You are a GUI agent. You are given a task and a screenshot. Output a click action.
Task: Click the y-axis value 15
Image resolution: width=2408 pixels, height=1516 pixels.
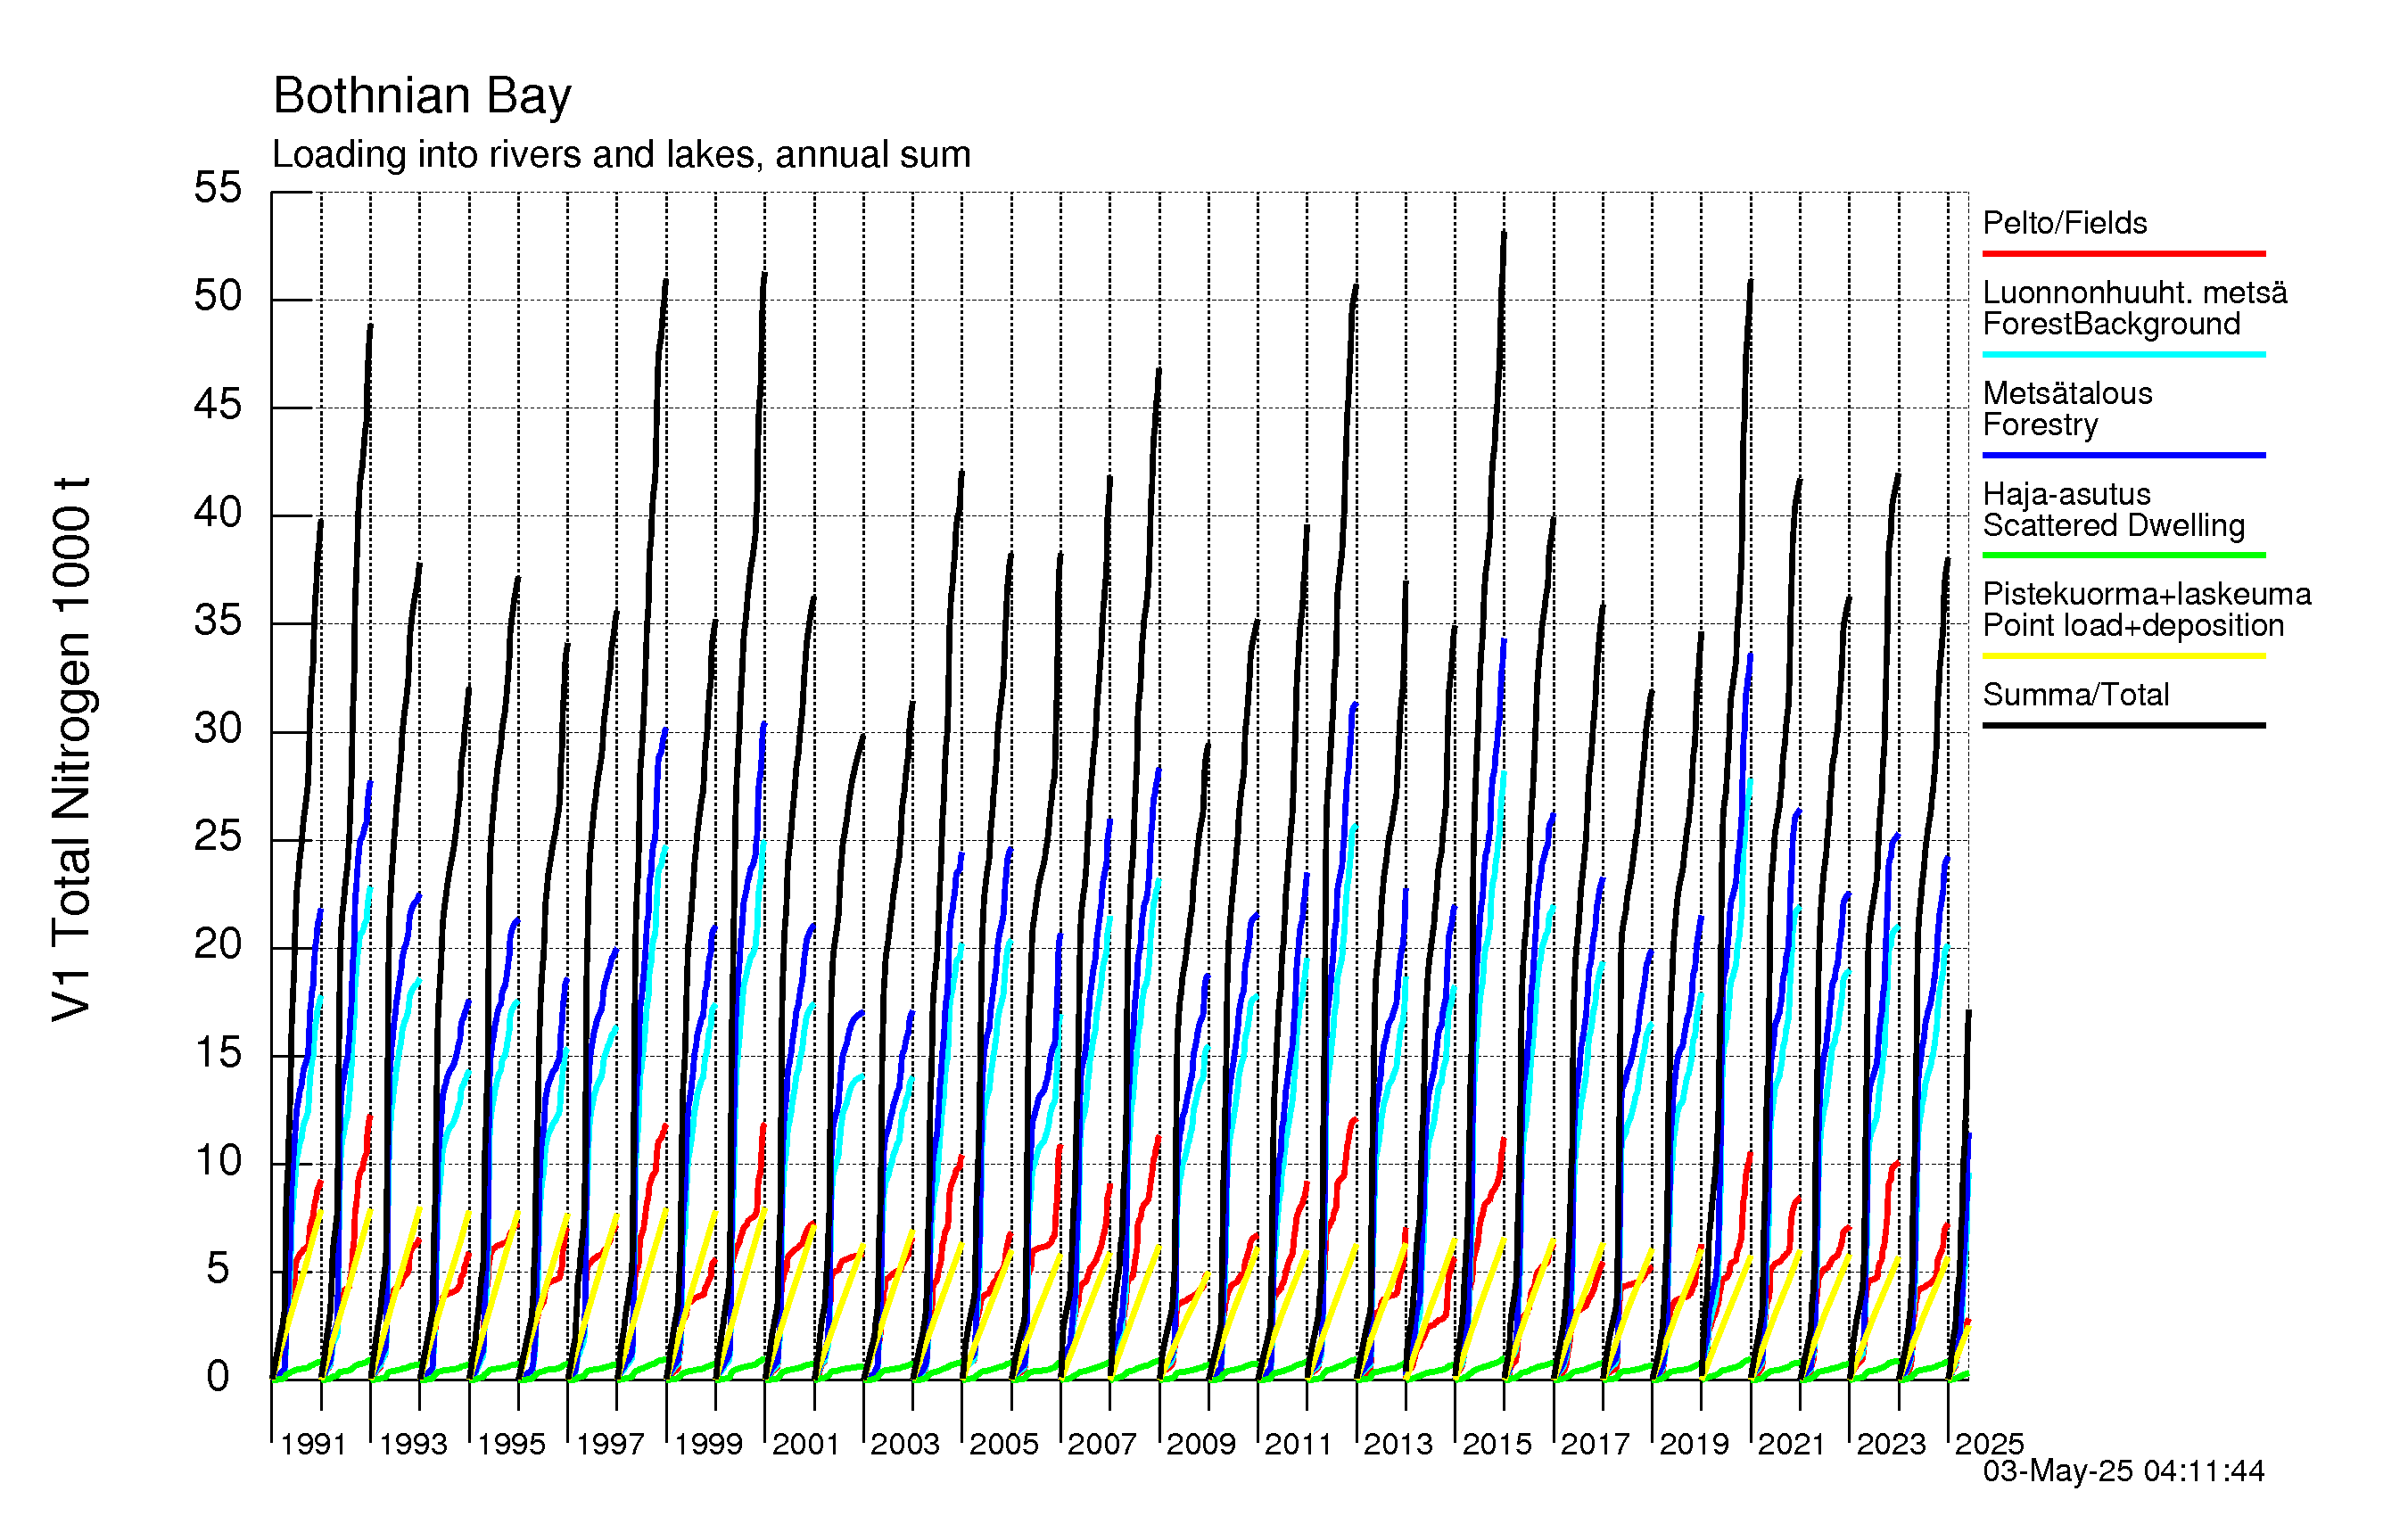point(218,1052)
